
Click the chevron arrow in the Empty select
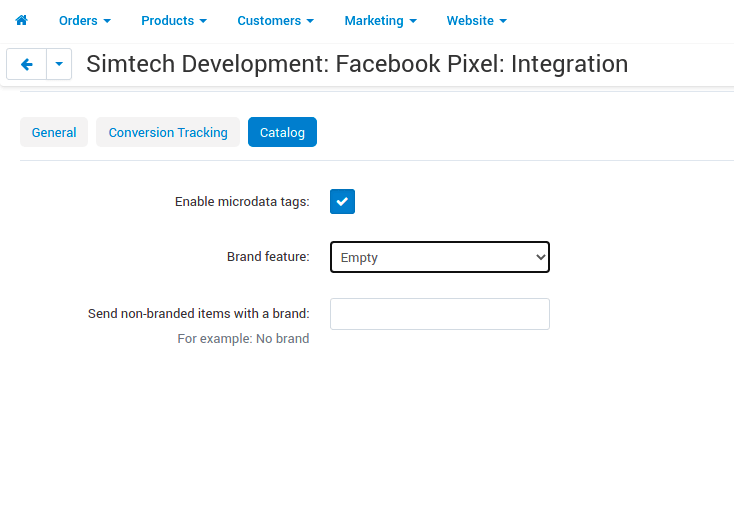(x=540, y=257)
